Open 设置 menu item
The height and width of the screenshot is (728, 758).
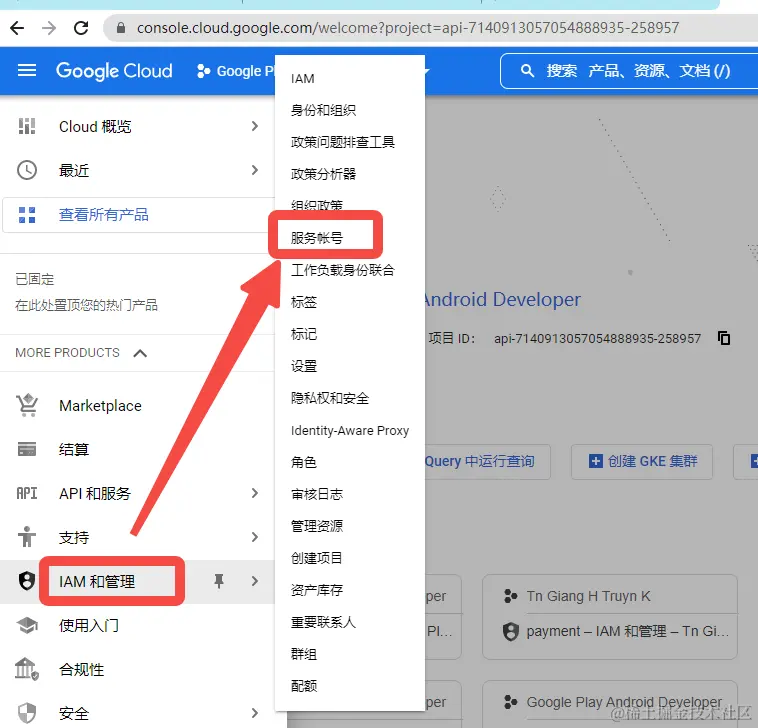304,366
